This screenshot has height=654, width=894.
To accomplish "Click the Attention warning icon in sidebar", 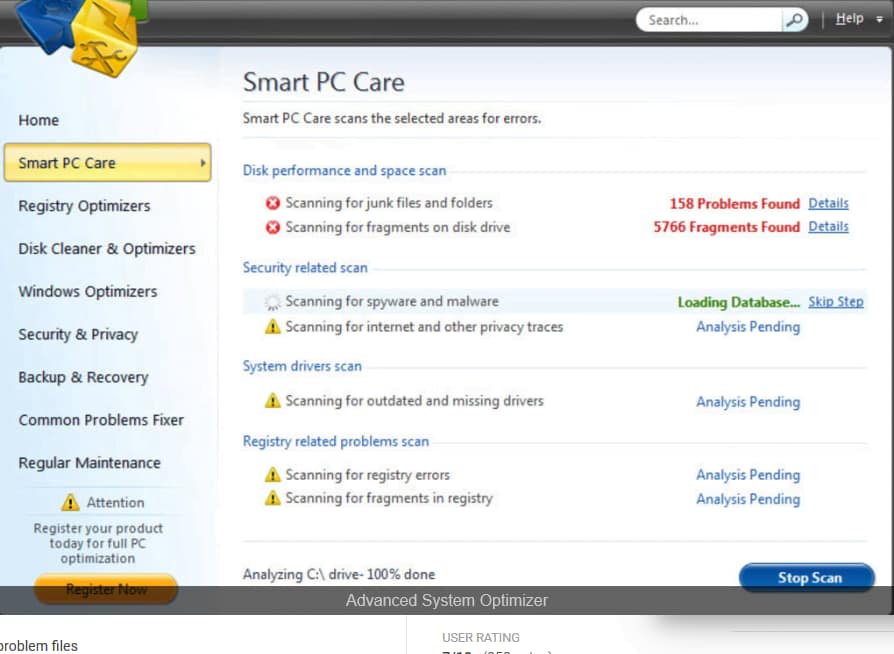I will tap(70, 503).
